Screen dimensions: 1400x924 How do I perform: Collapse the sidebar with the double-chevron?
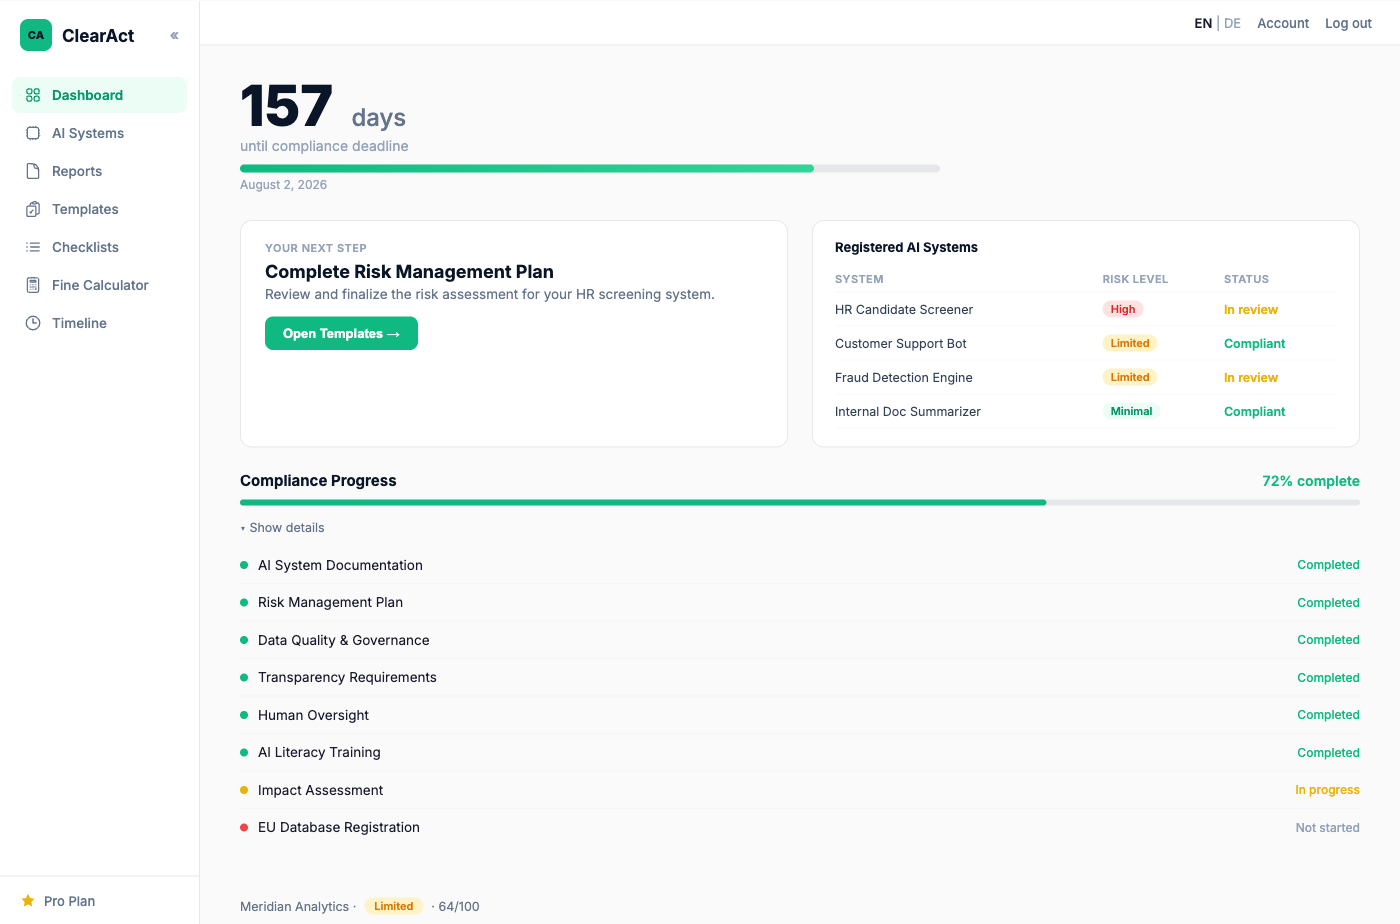point(173,34)
